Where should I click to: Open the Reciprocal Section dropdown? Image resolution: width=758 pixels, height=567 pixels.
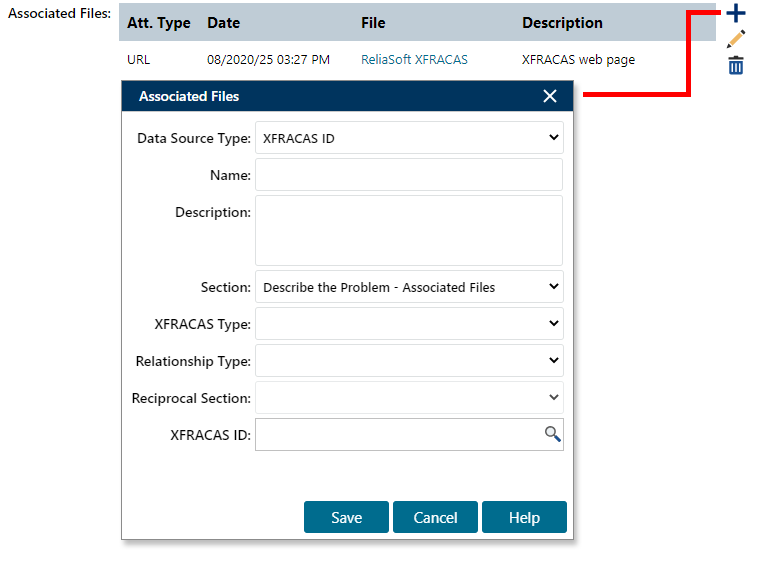(409, 398)
